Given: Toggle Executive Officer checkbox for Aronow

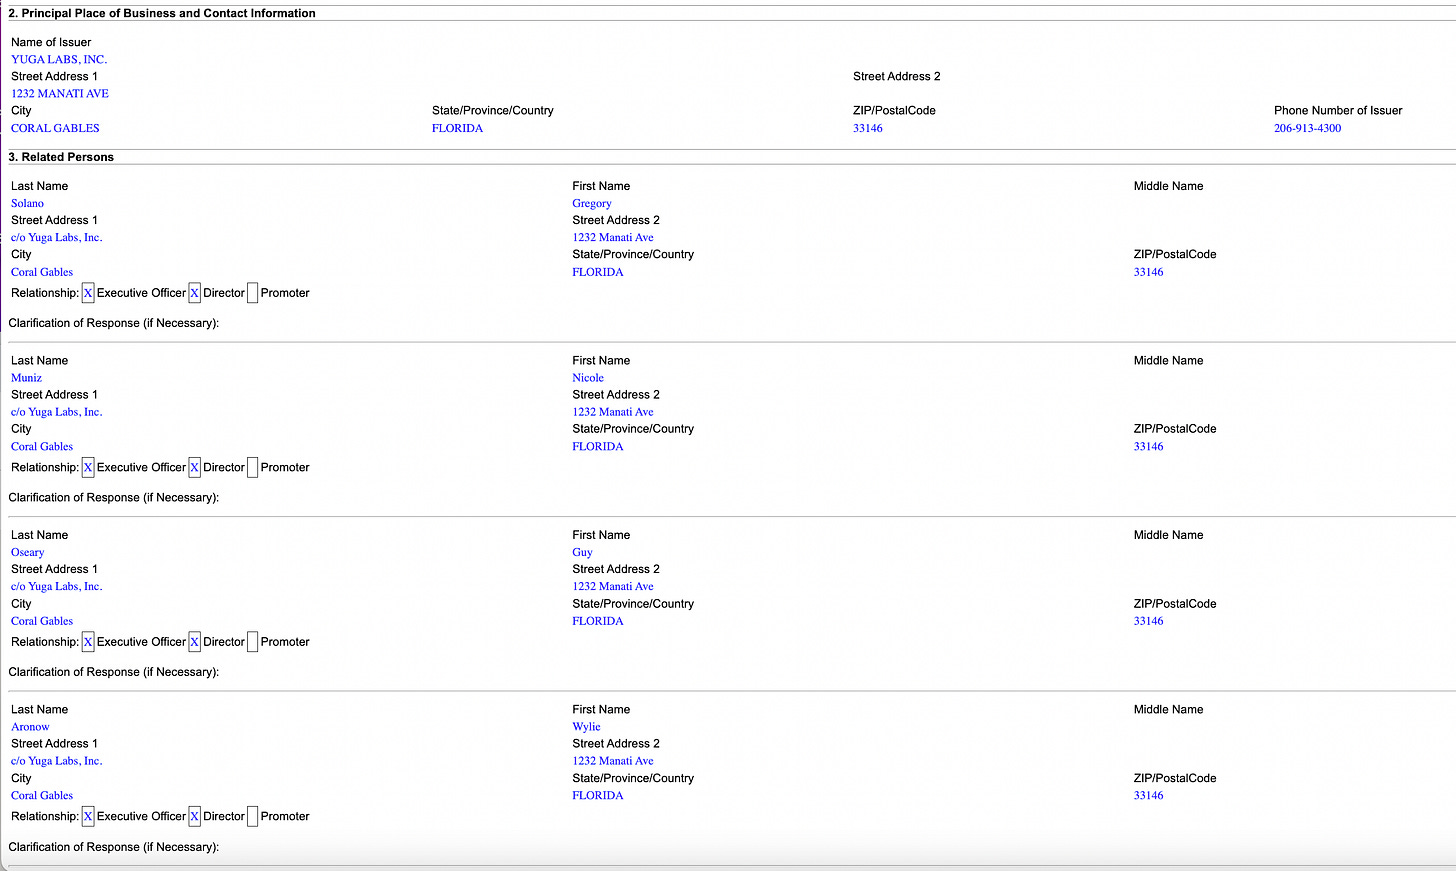Looking at the screenshot, I should (x=88, y=816).
